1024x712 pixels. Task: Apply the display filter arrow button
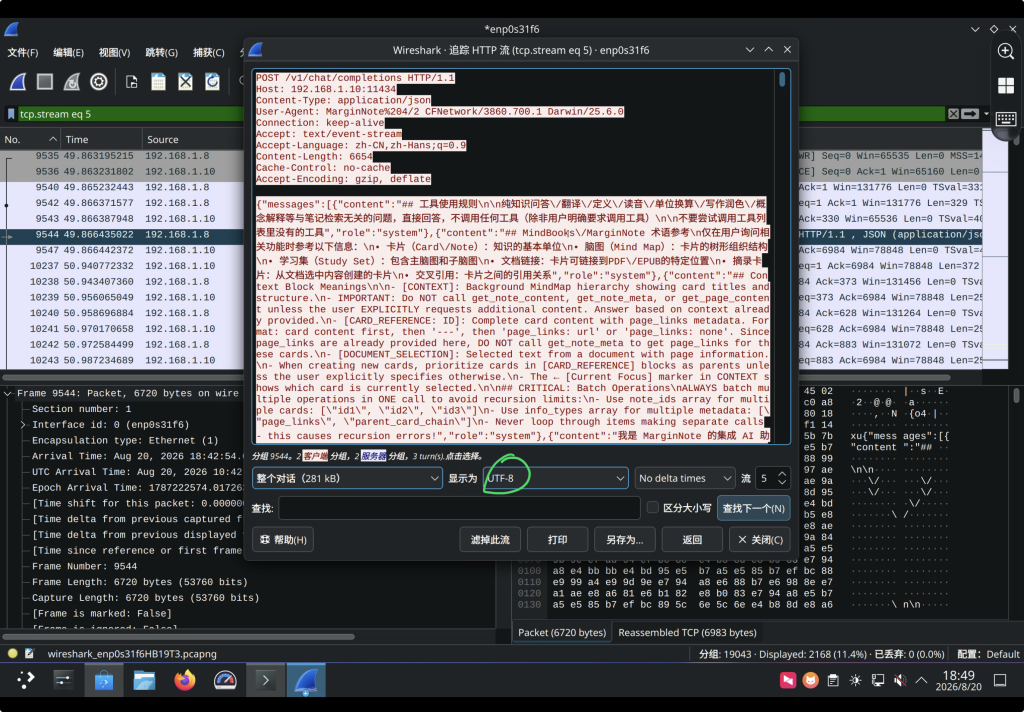(970, 114)
